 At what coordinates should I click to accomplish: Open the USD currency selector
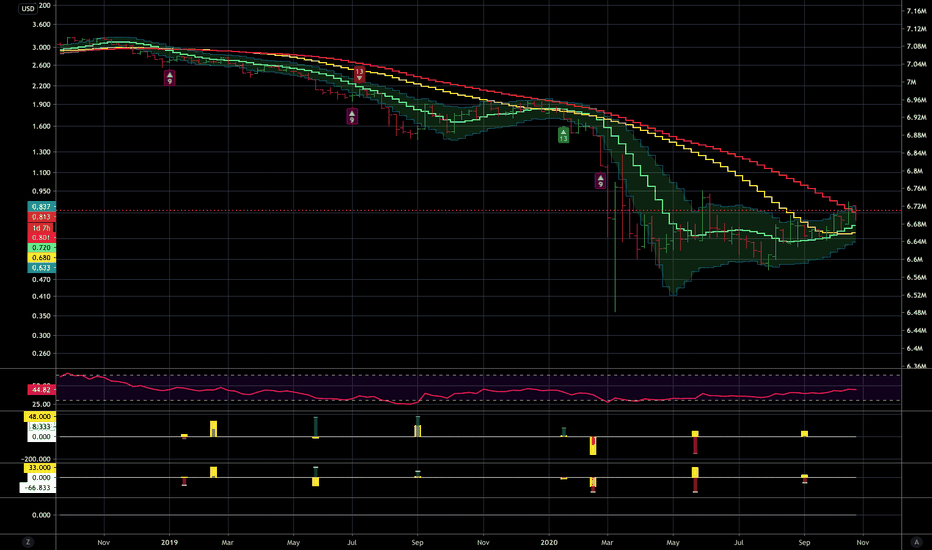[28, 8]
